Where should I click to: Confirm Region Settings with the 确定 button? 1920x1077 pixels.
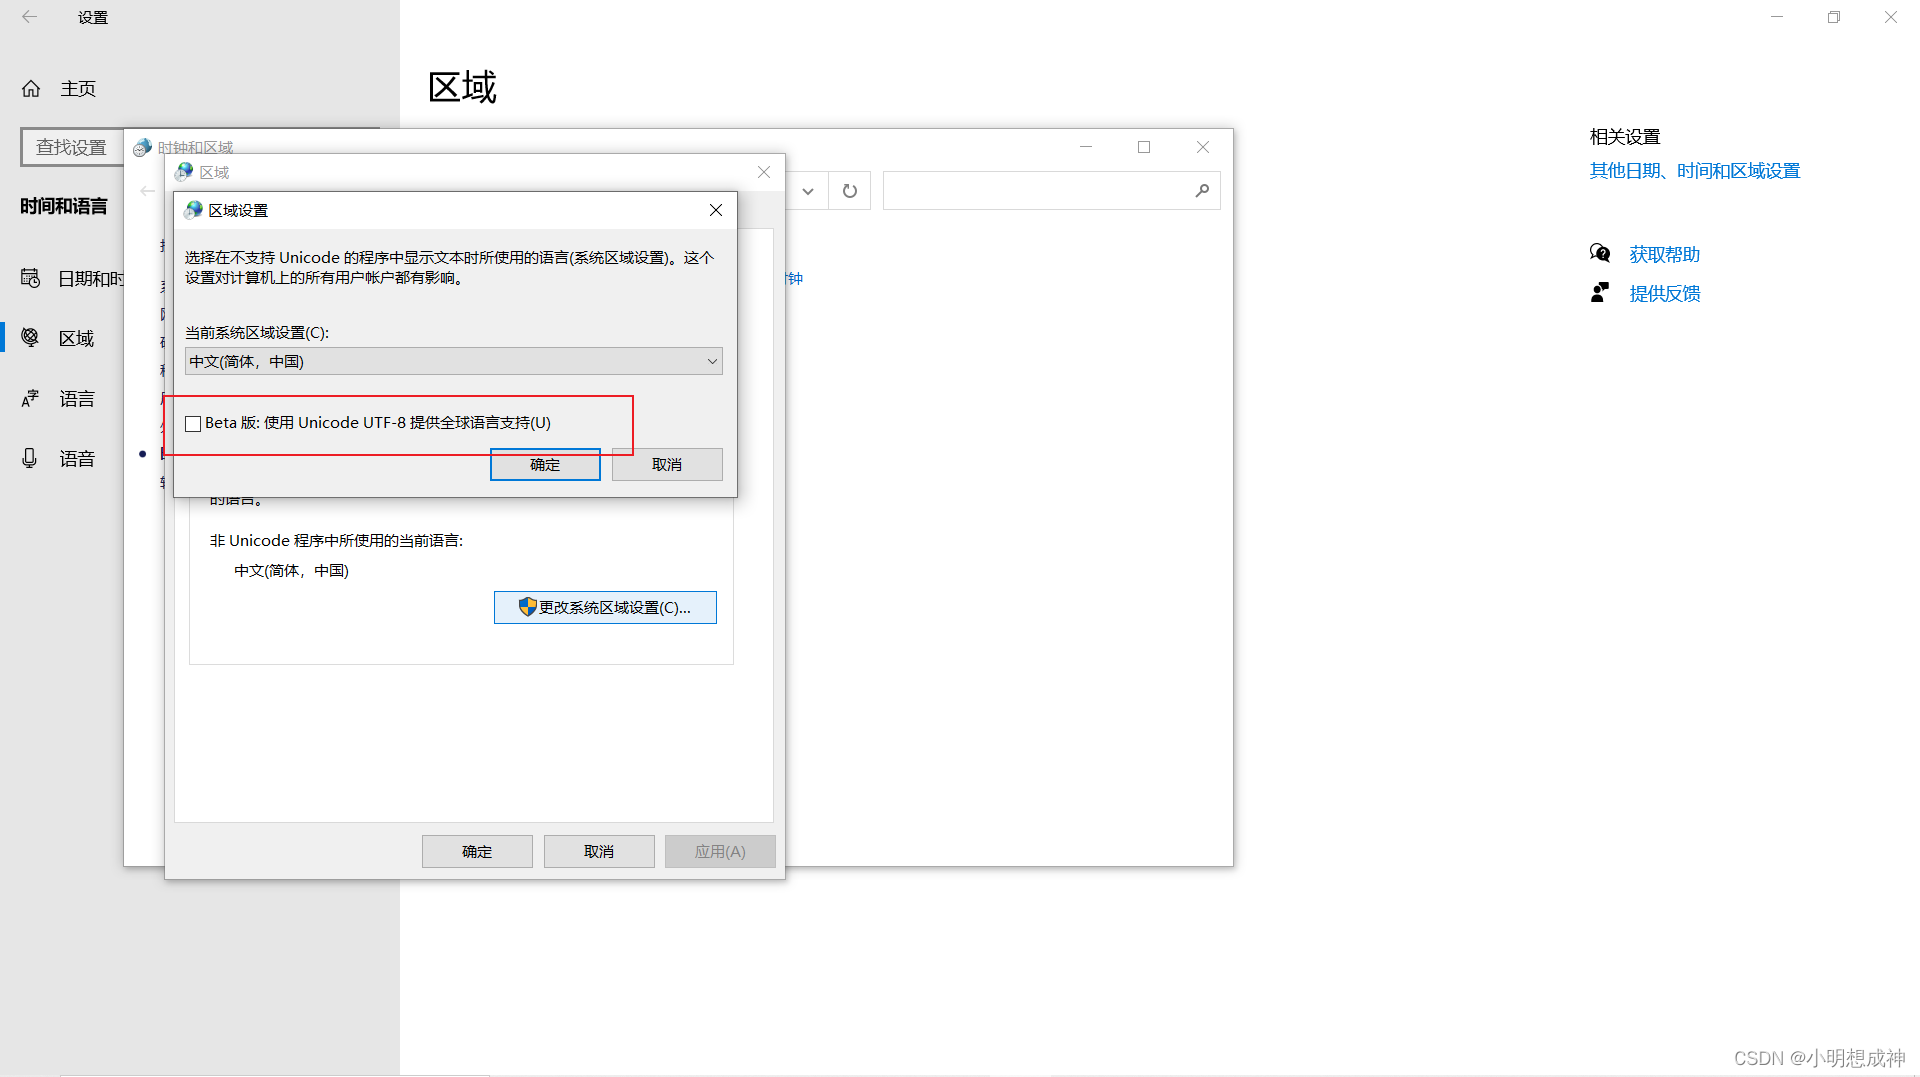(545, 464)
